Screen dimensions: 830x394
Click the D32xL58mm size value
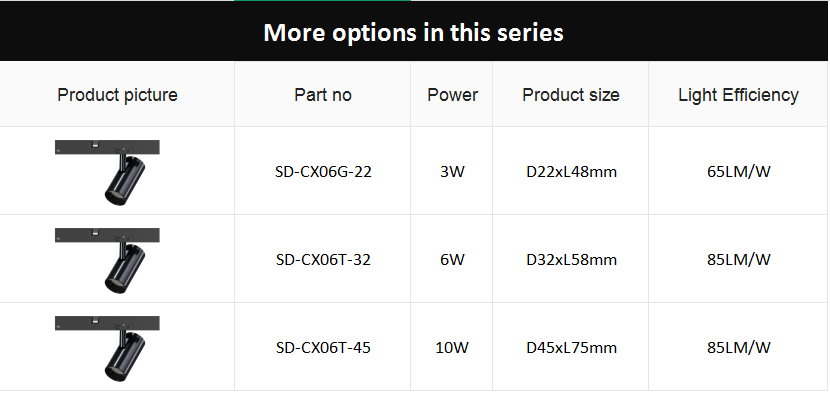[x=572, y=260]
